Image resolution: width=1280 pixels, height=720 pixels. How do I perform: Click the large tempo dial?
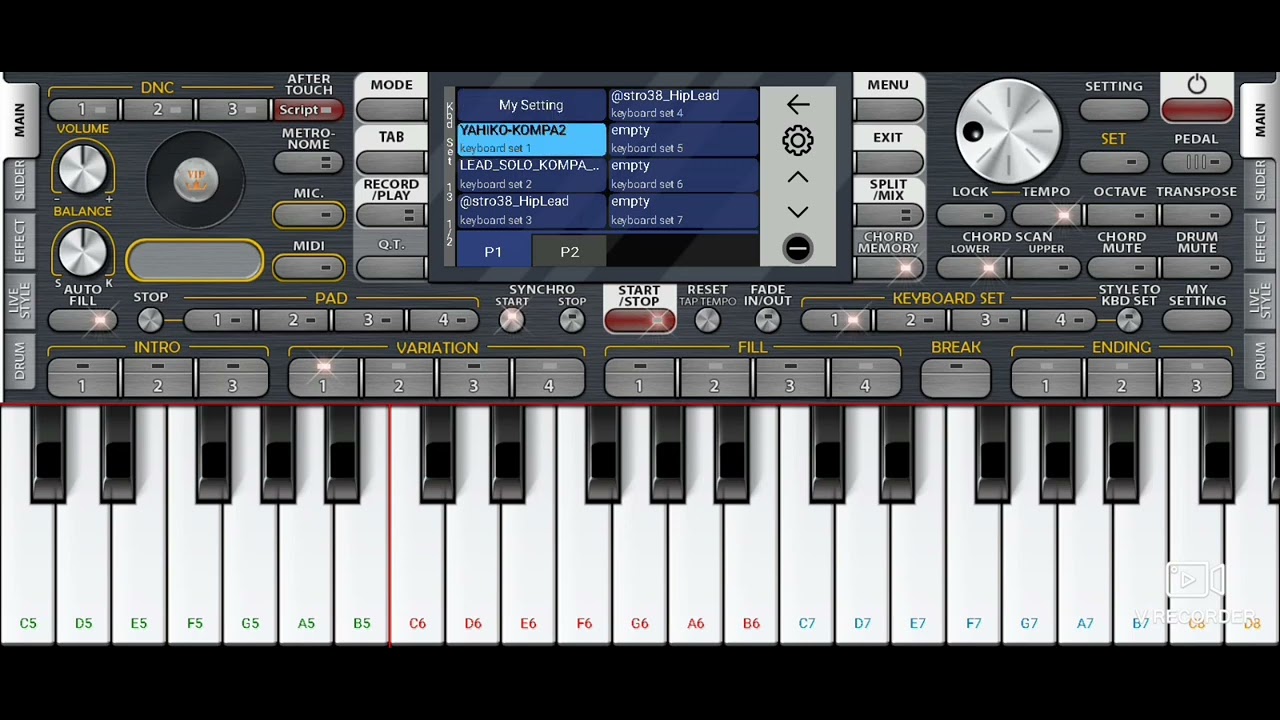[x=1008, y=132]
